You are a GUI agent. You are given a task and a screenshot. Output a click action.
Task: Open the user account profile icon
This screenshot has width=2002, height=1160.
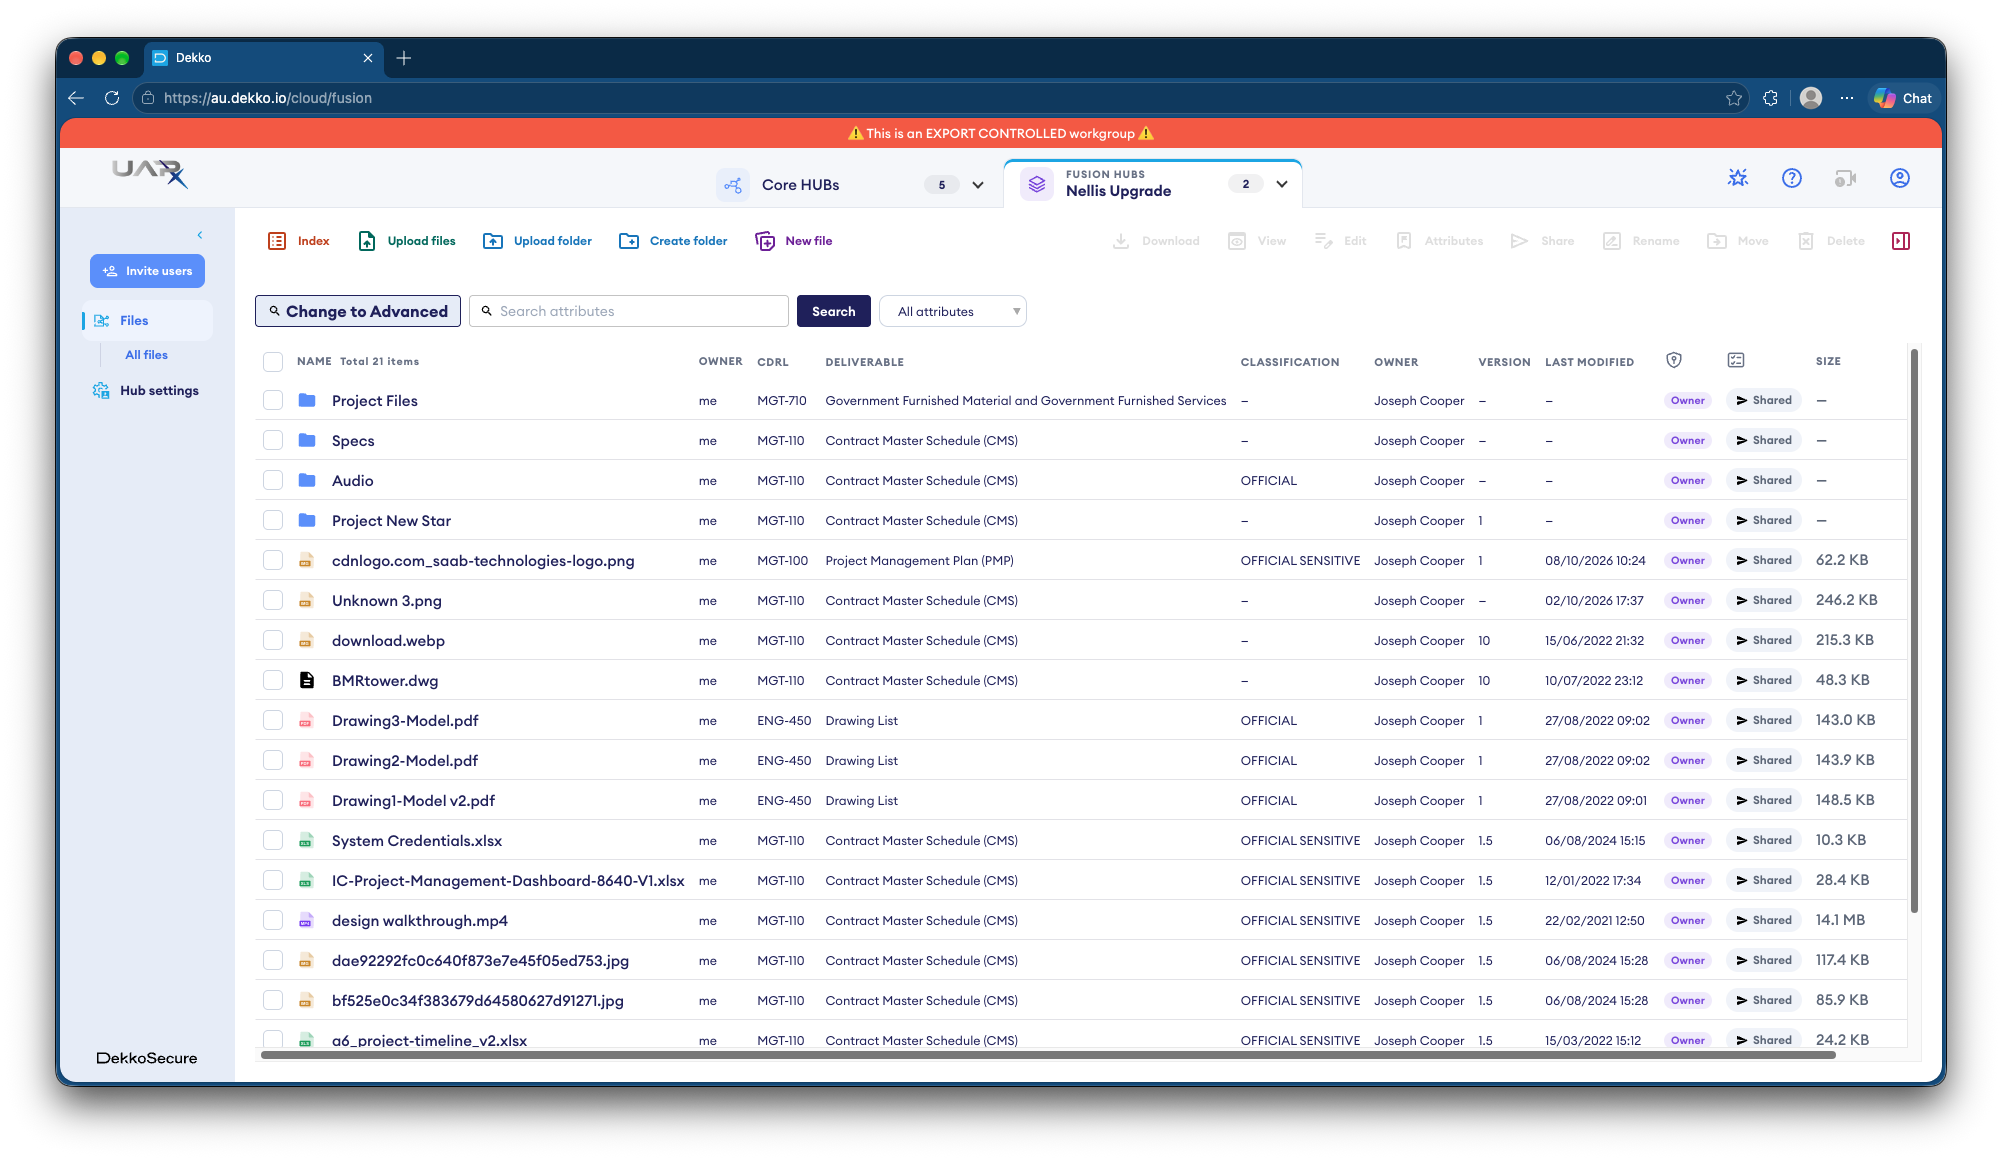point(1900,178)
